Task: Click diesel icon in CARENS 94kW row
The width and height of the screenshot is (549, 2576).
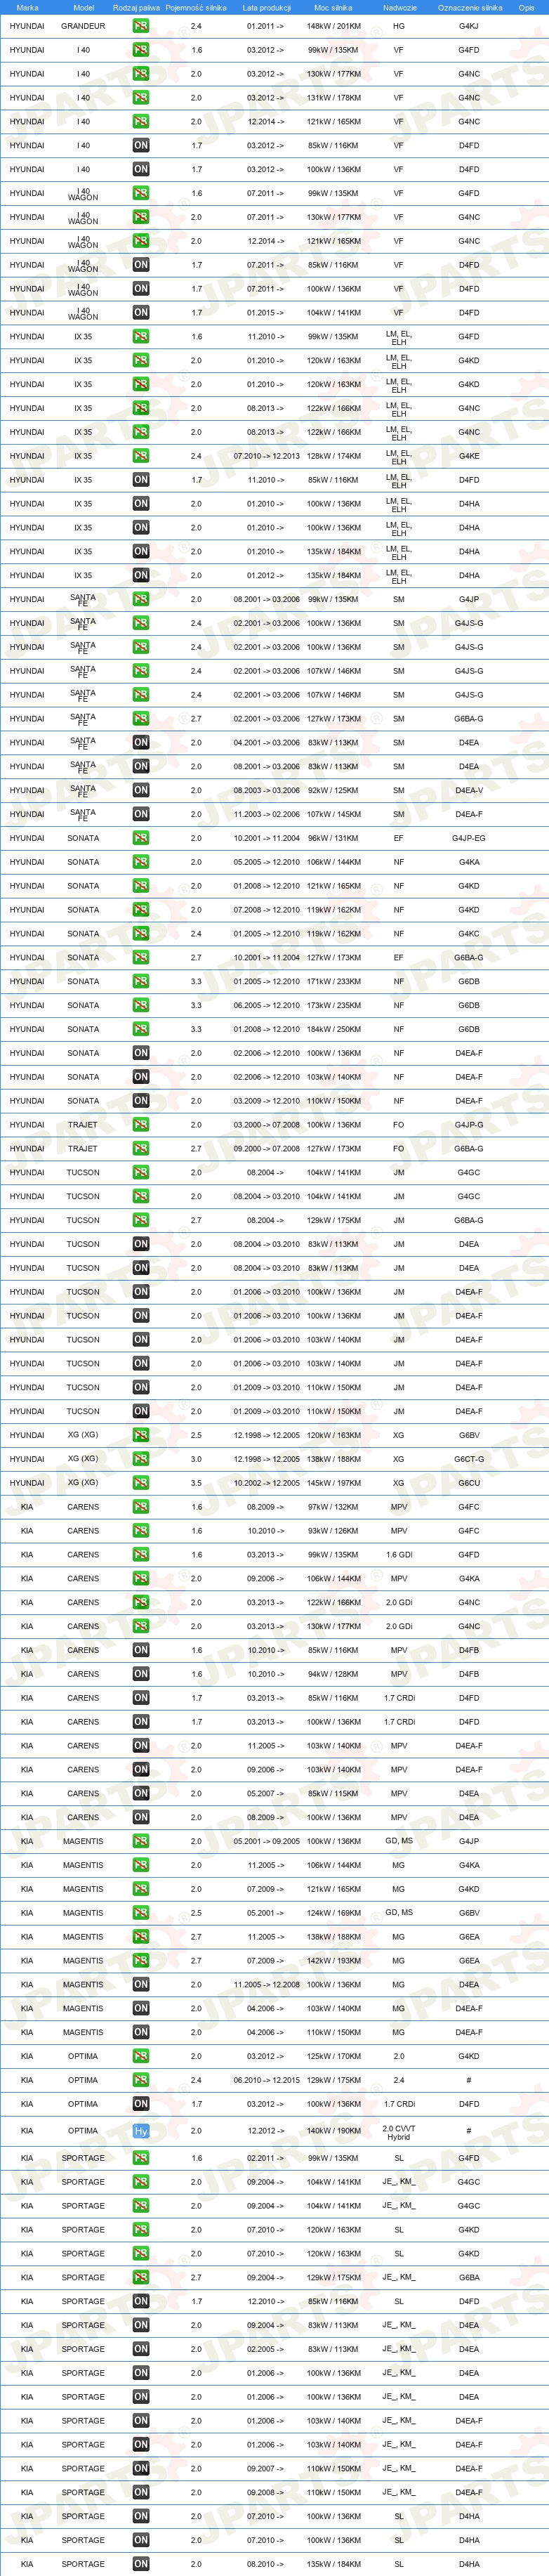Action: (x=141, y=1674)
